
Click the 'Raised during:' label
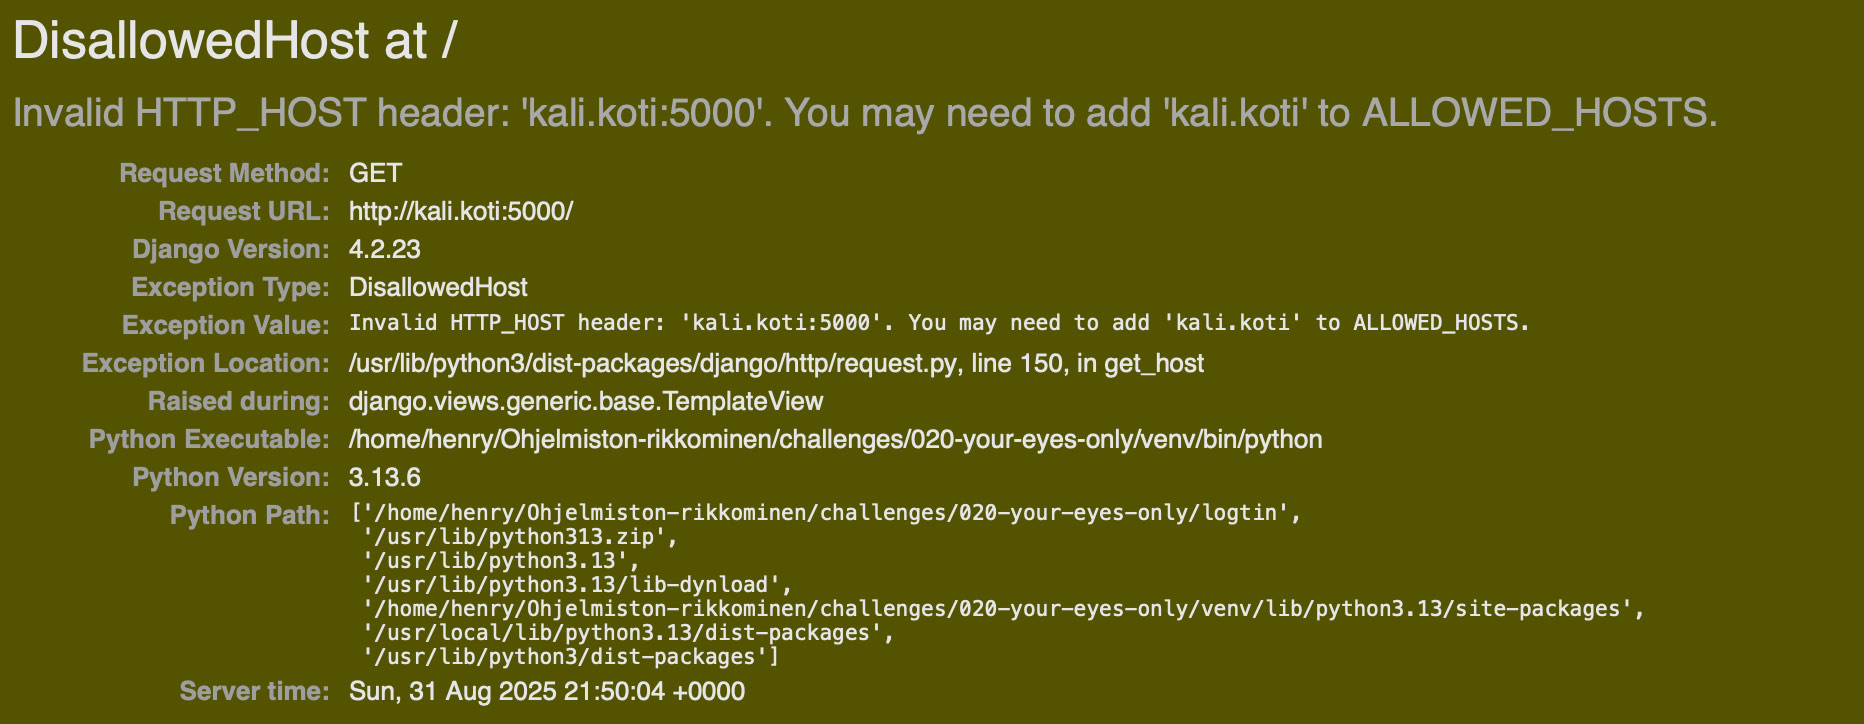[238, 401]
